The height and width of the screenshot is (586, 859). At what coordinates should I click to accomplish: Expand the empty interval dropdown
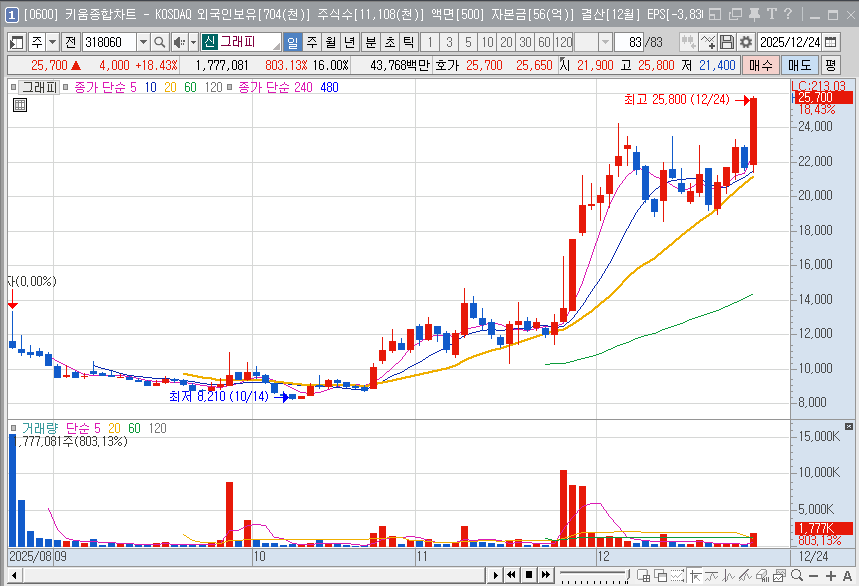coord(605,42)
